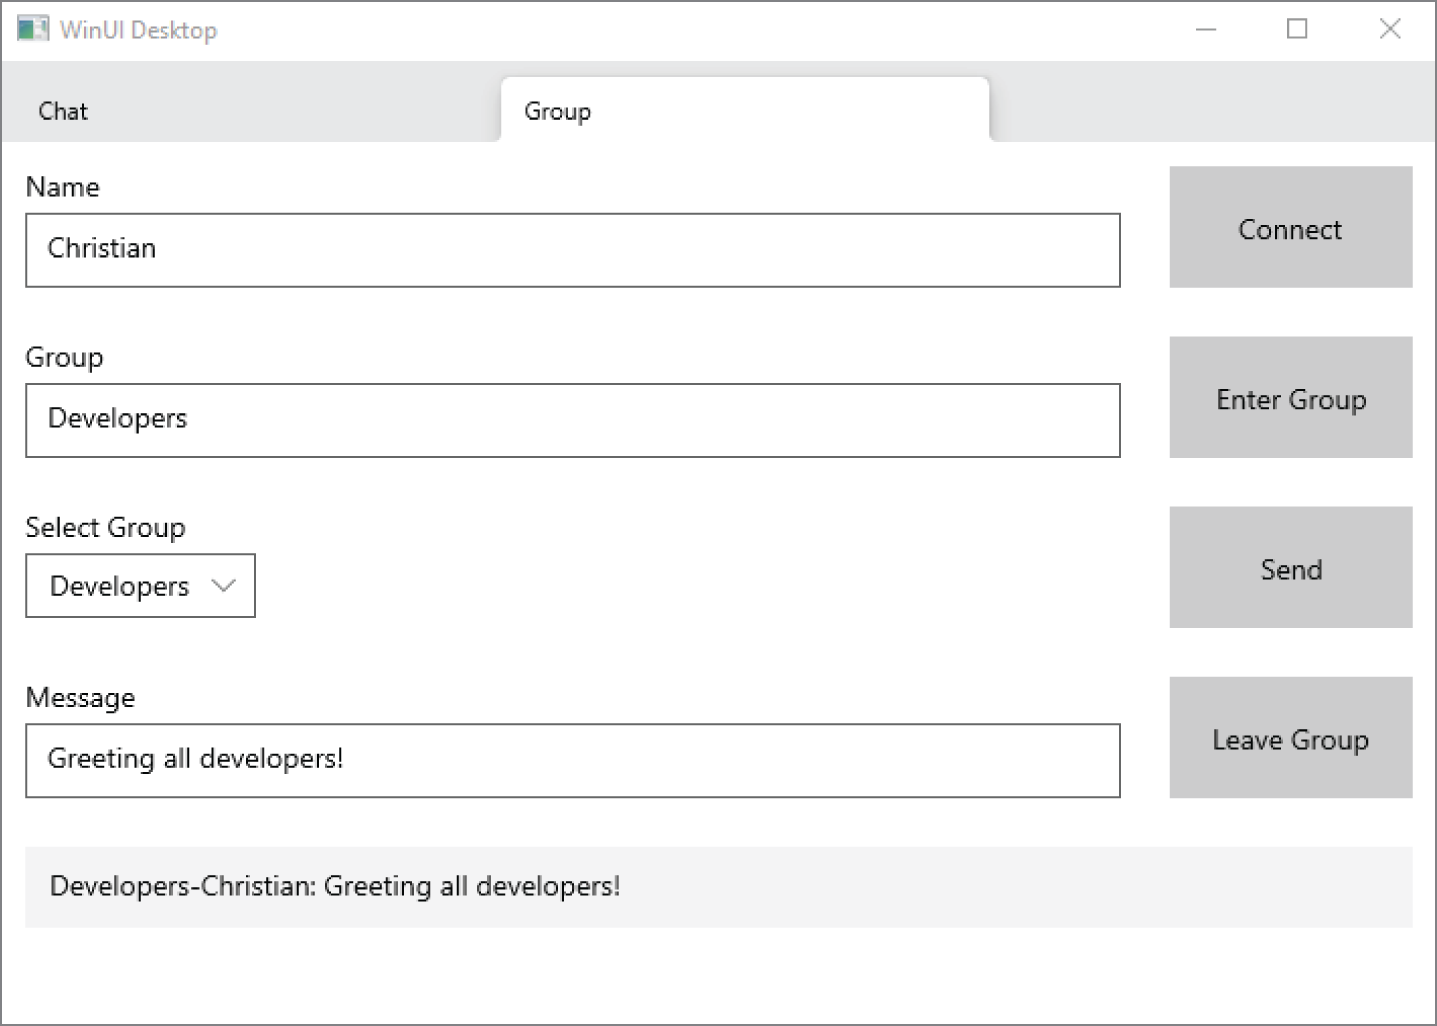1437x1026 pixels.
Task: Click the Select Group label
Action: (105, 527)
